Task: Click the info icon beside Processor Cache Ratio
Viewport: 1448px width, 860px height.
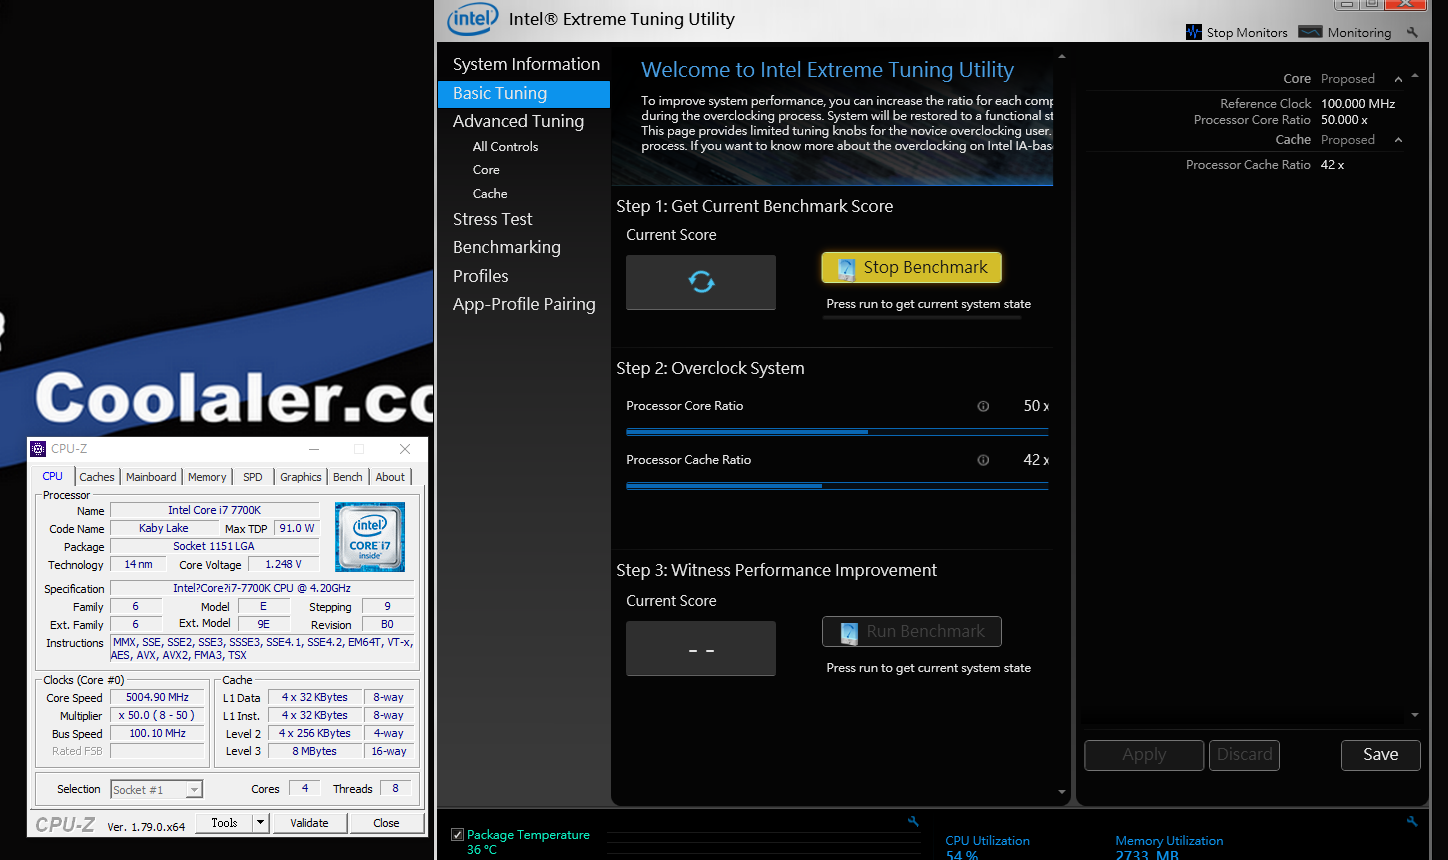Action: [983, 460]
